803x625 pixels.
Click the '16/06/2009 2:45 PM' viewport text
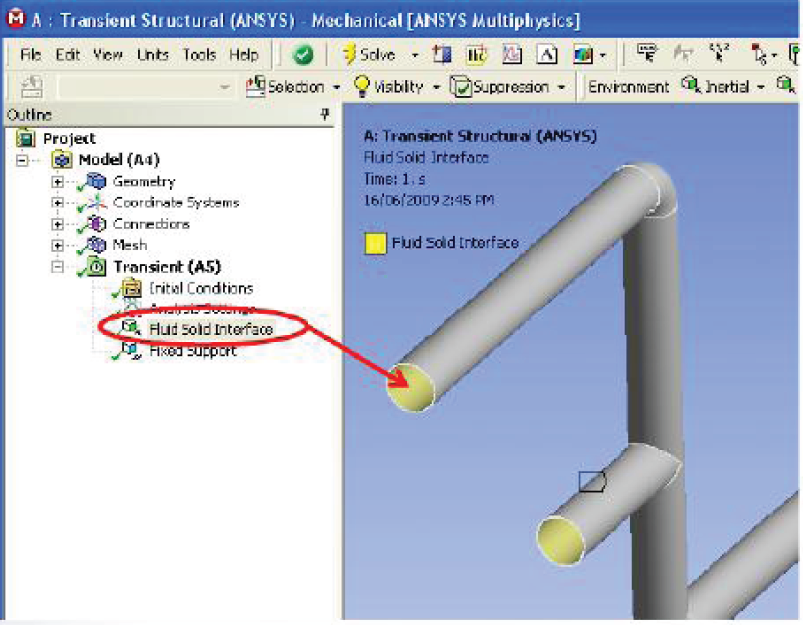point(429,200)
